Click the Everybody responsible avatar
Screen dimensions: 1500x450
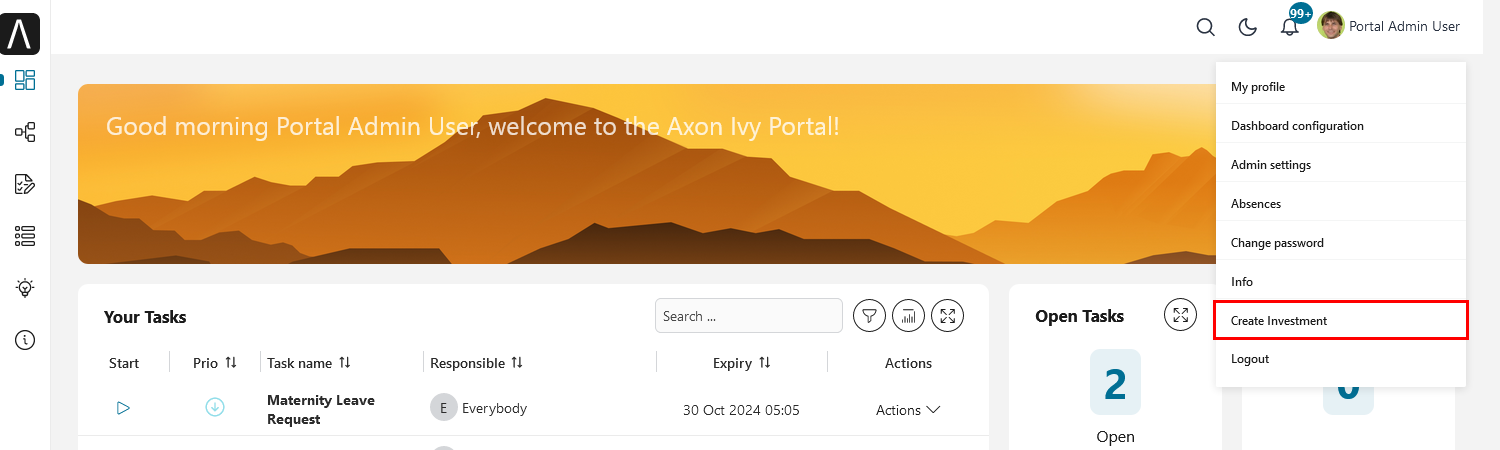[x=444, y=408]
